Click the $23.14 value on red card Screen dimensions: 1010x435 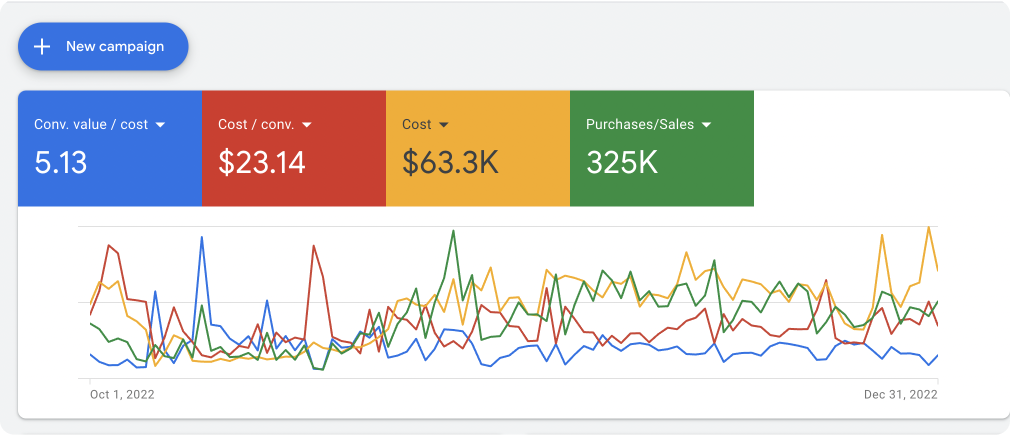click(262, 162)
